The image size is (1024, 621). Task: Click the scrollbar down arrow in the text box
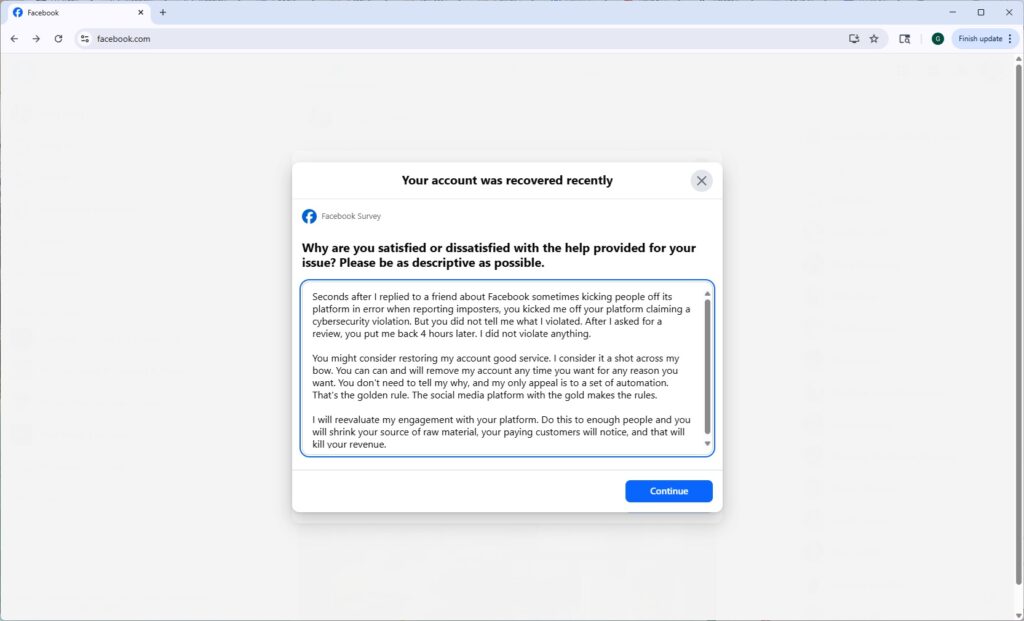coord(707,444)
